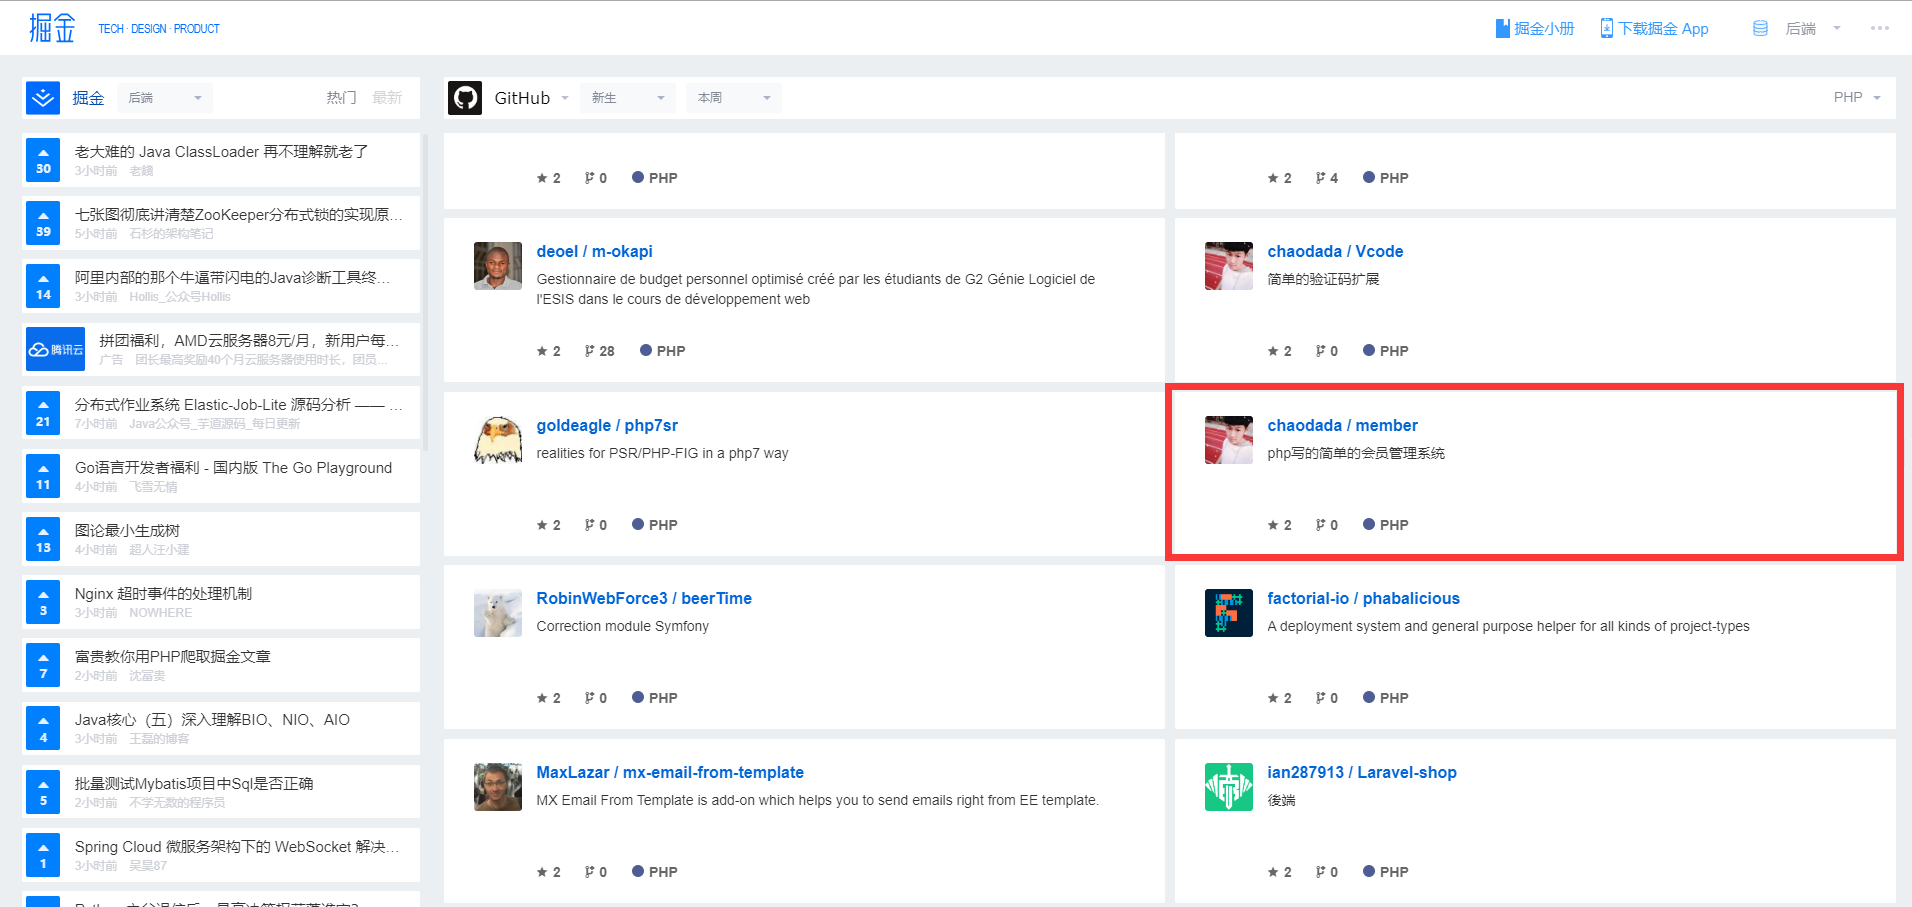
Task: Open factorial-io / phabalicious repository link
Action: (x=1363, y=598)
